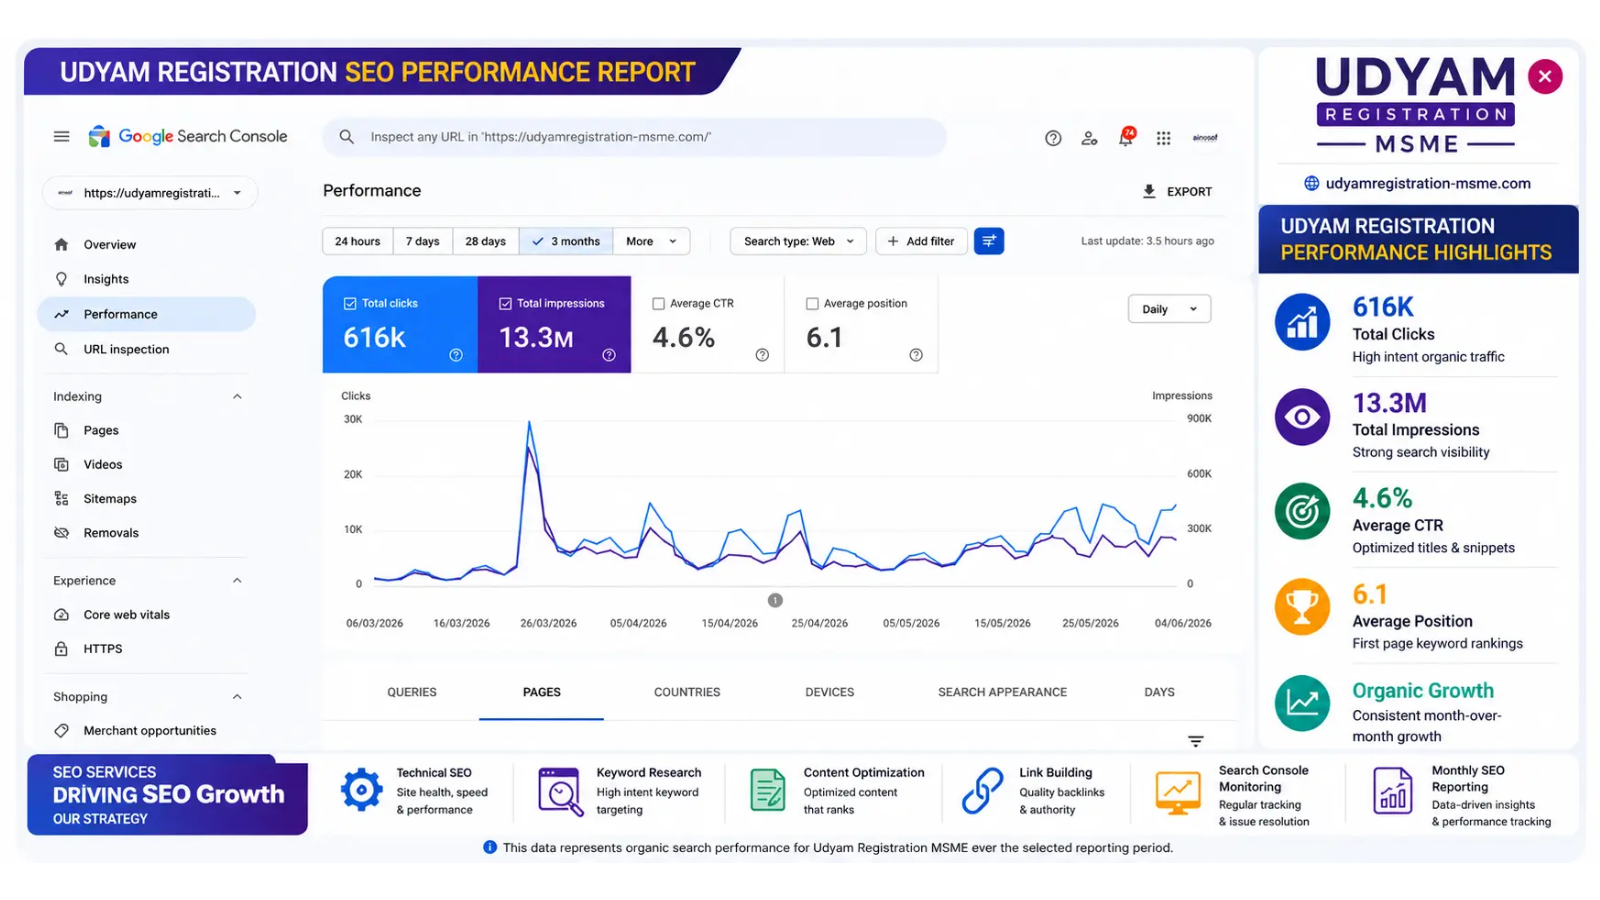Click the Monthly SEO Reporting document icon
The width and height of the screenshot is (1600, 900).
(1392, 791)
